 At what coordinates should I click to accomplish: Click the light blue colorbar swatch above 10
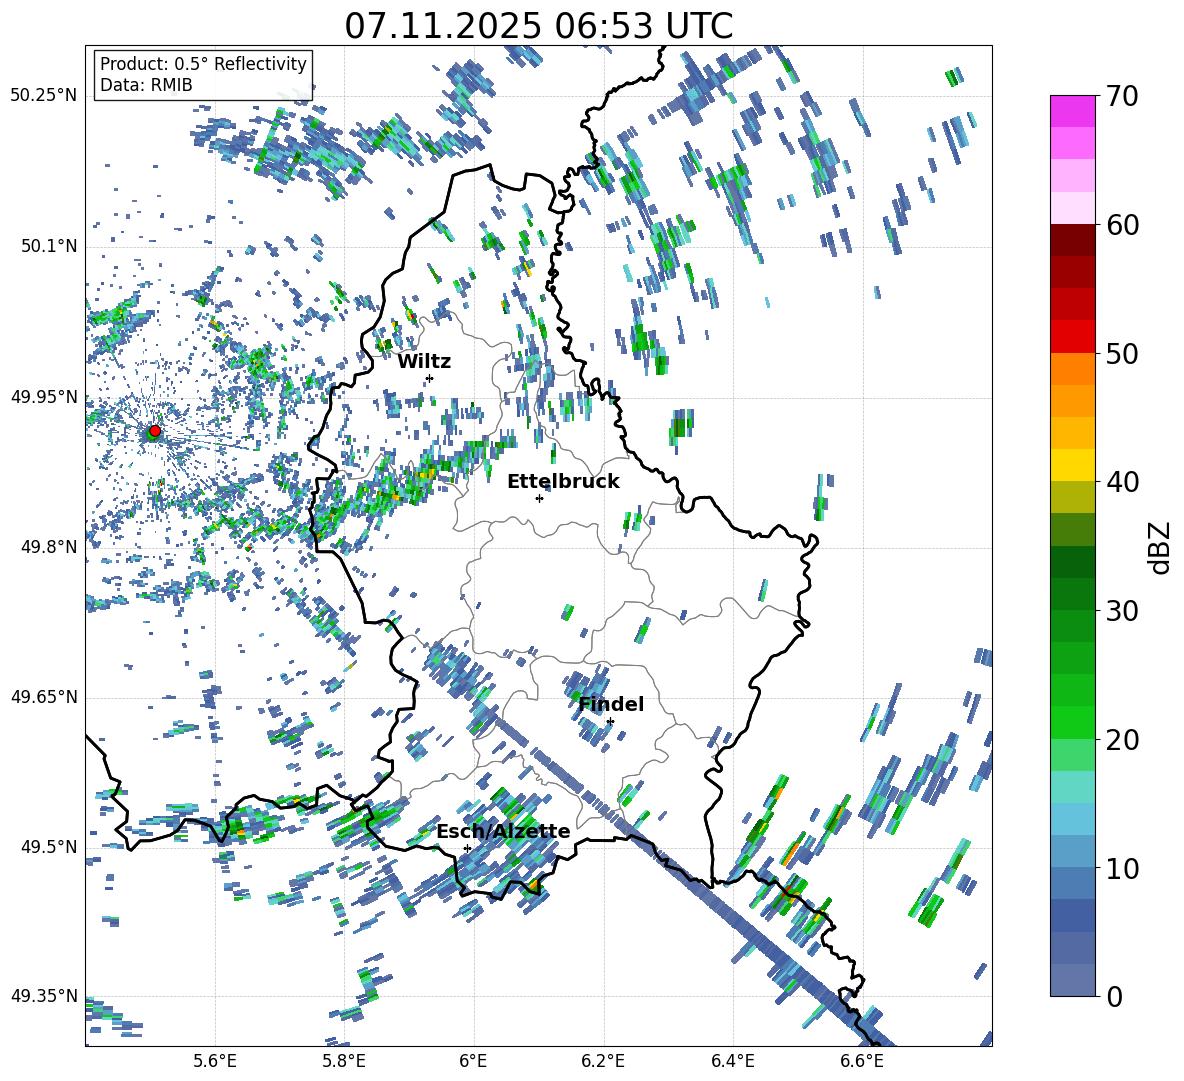coord(1073,819)
